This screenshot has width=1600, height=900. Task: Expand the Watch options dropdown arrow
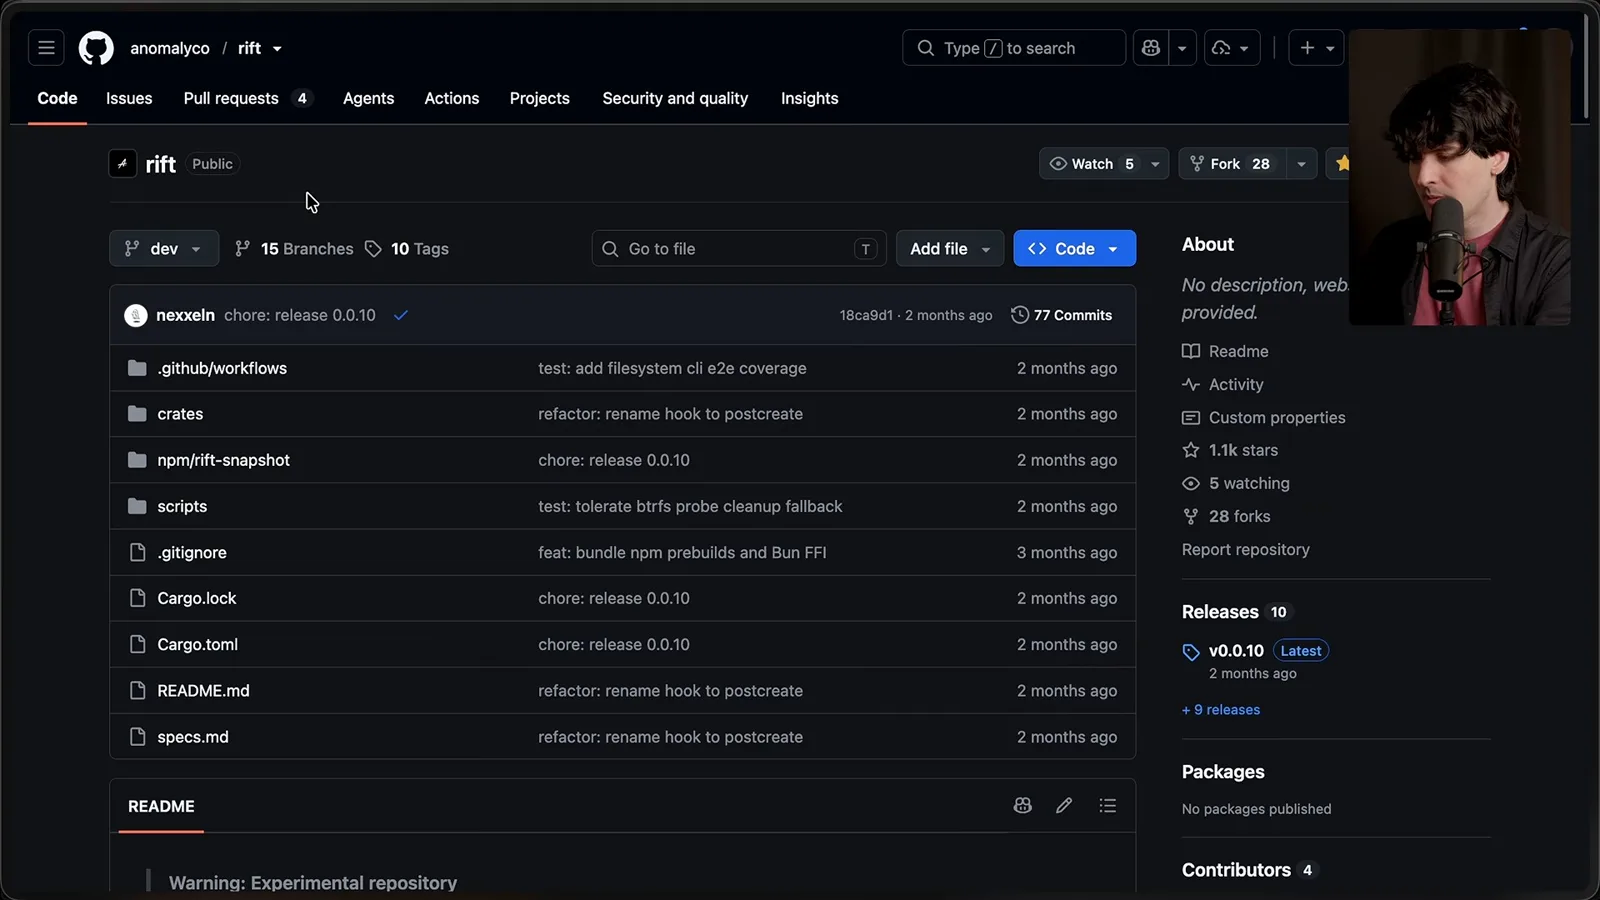[x=1155, y=164]
